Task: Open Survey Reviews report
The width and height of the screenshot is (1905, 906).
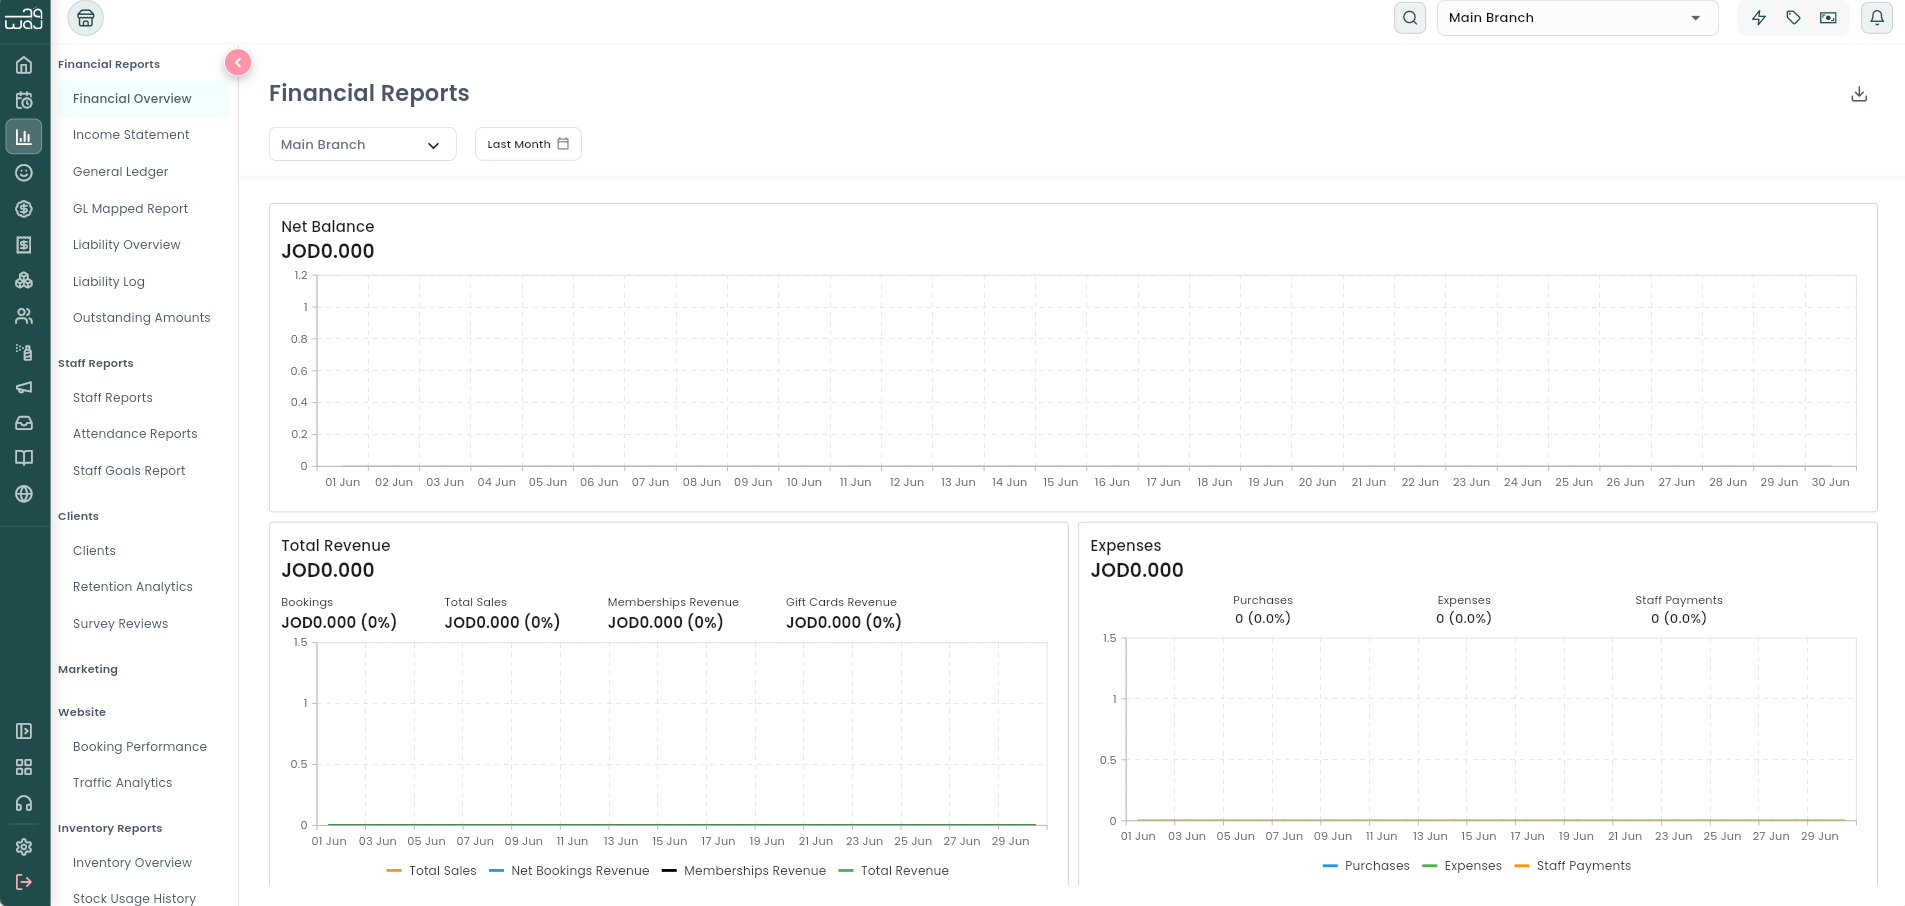Action: point(120,624)
